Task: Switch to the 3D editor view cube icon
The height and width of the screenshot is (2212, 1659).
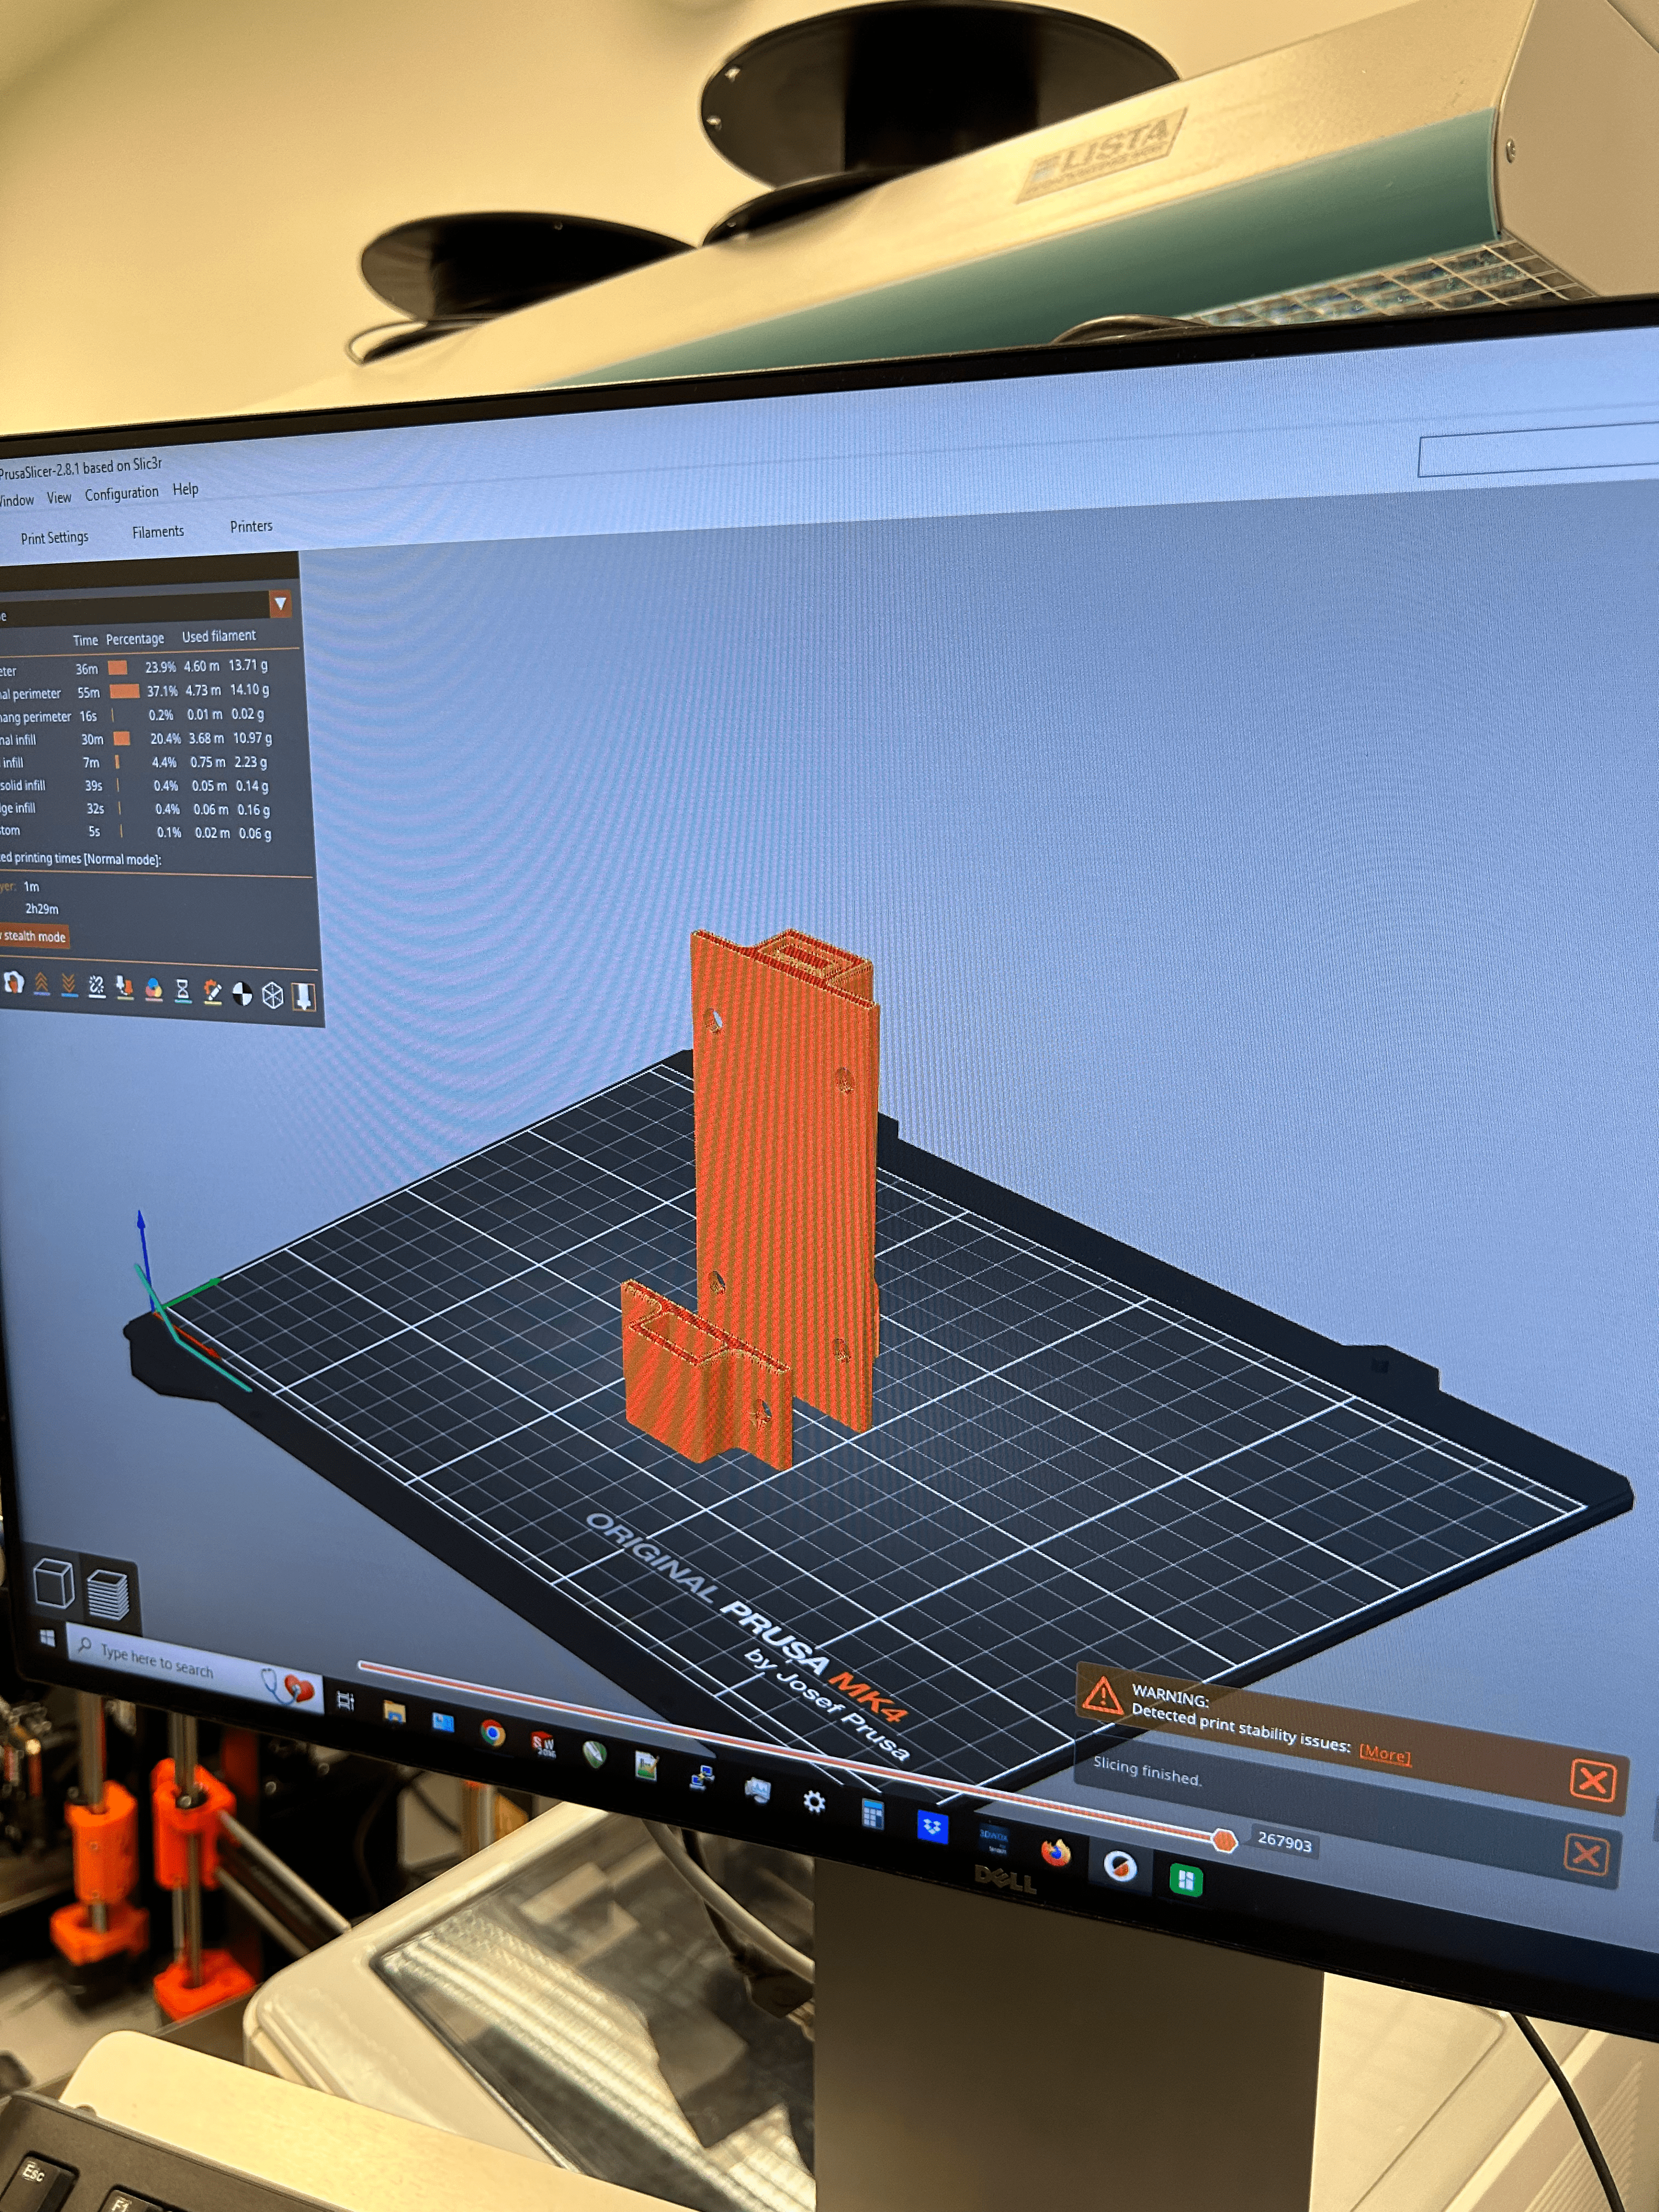Action: (x=53, y=1583)
